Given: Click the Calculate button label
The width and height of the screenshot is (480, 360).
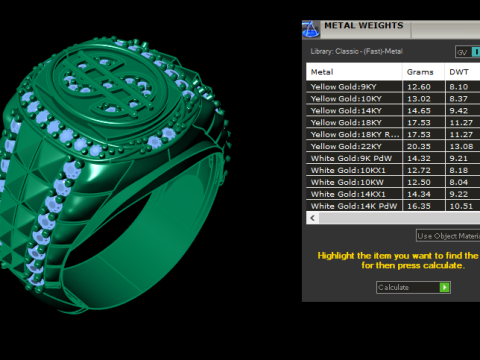Looking at the screenshot, I should point(393,287).
